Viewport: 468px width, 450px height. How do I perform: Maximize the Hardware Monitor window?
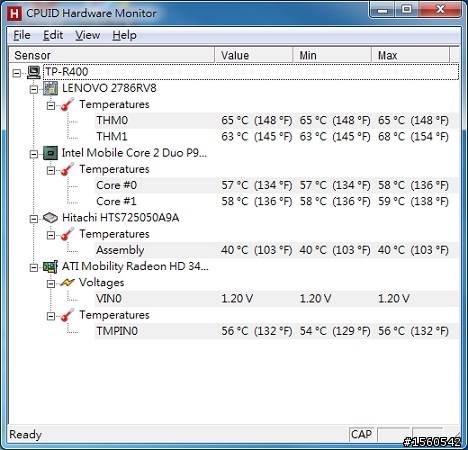(x=406, y=10)
